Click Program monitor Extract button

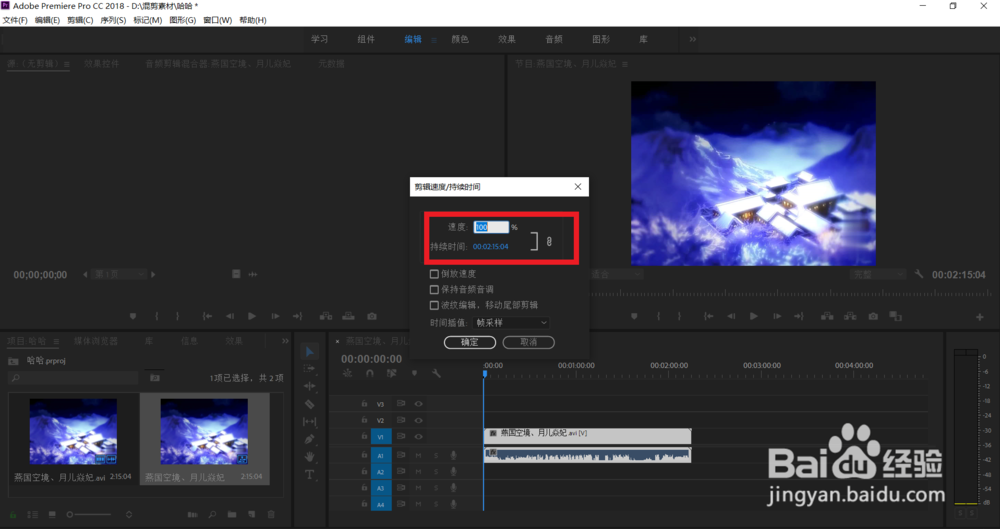850,316
